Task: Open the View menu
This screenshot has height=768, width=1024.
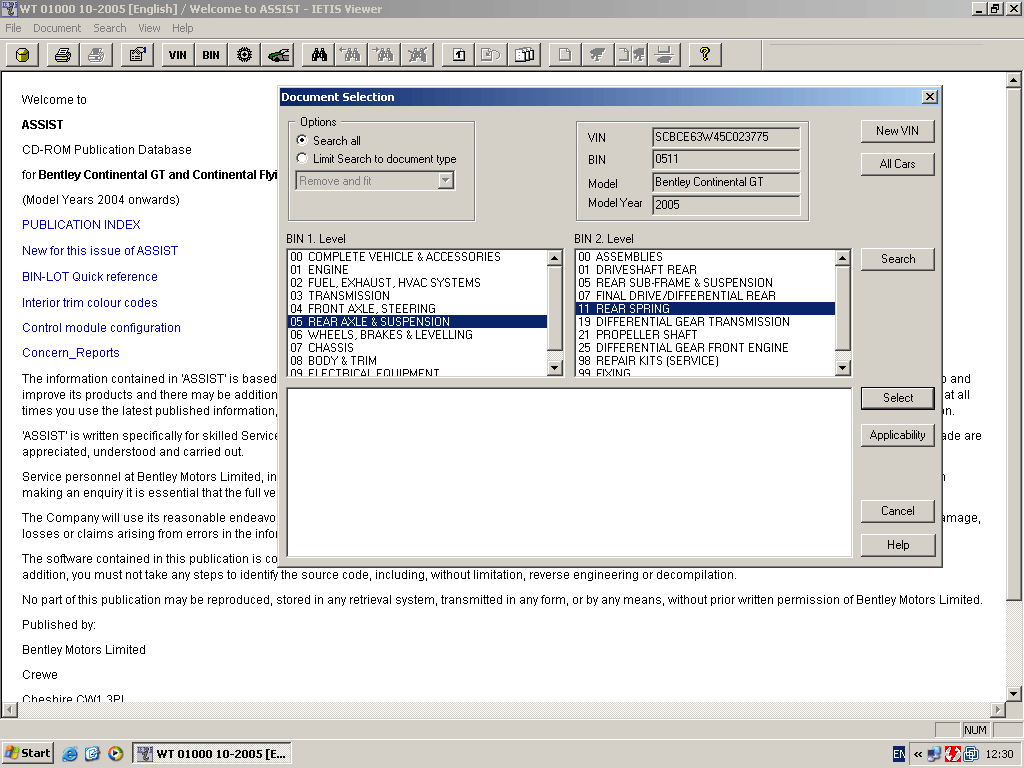Action: (x=149, y=28)
